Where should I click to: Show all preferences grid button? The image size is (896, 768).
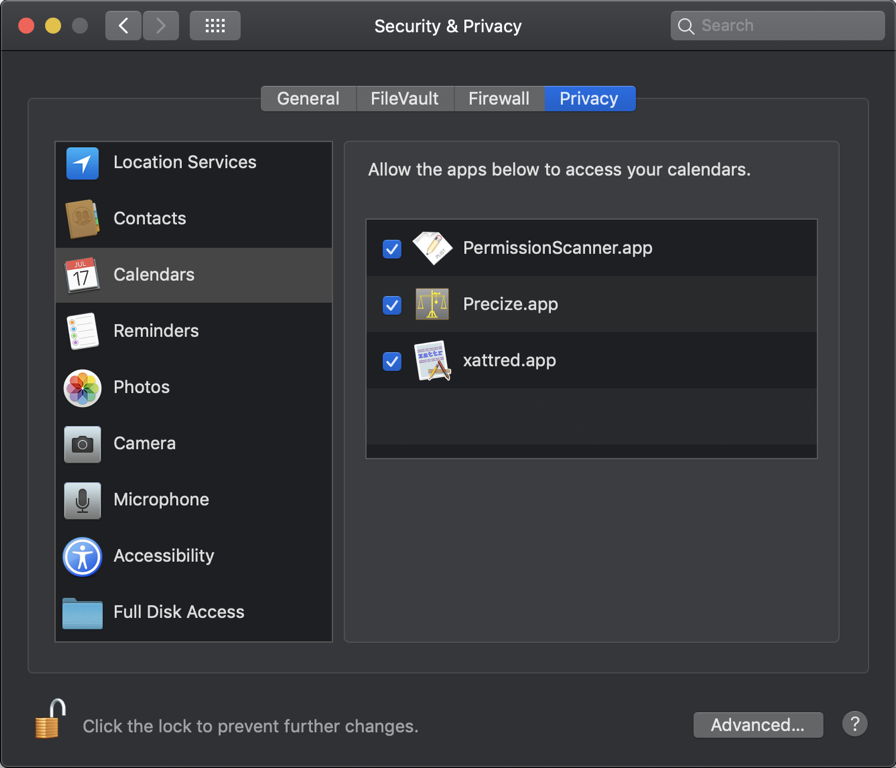[x=215, y=26]
